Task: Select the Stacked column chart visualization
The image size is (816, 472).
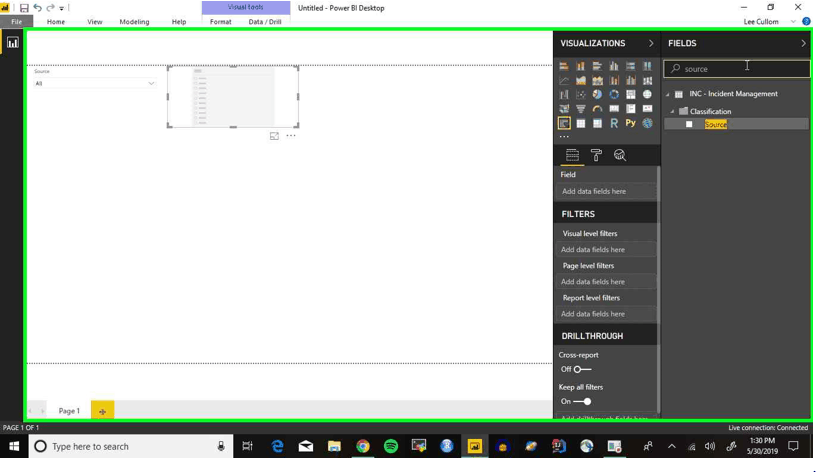Action: [x=580, y=66]
